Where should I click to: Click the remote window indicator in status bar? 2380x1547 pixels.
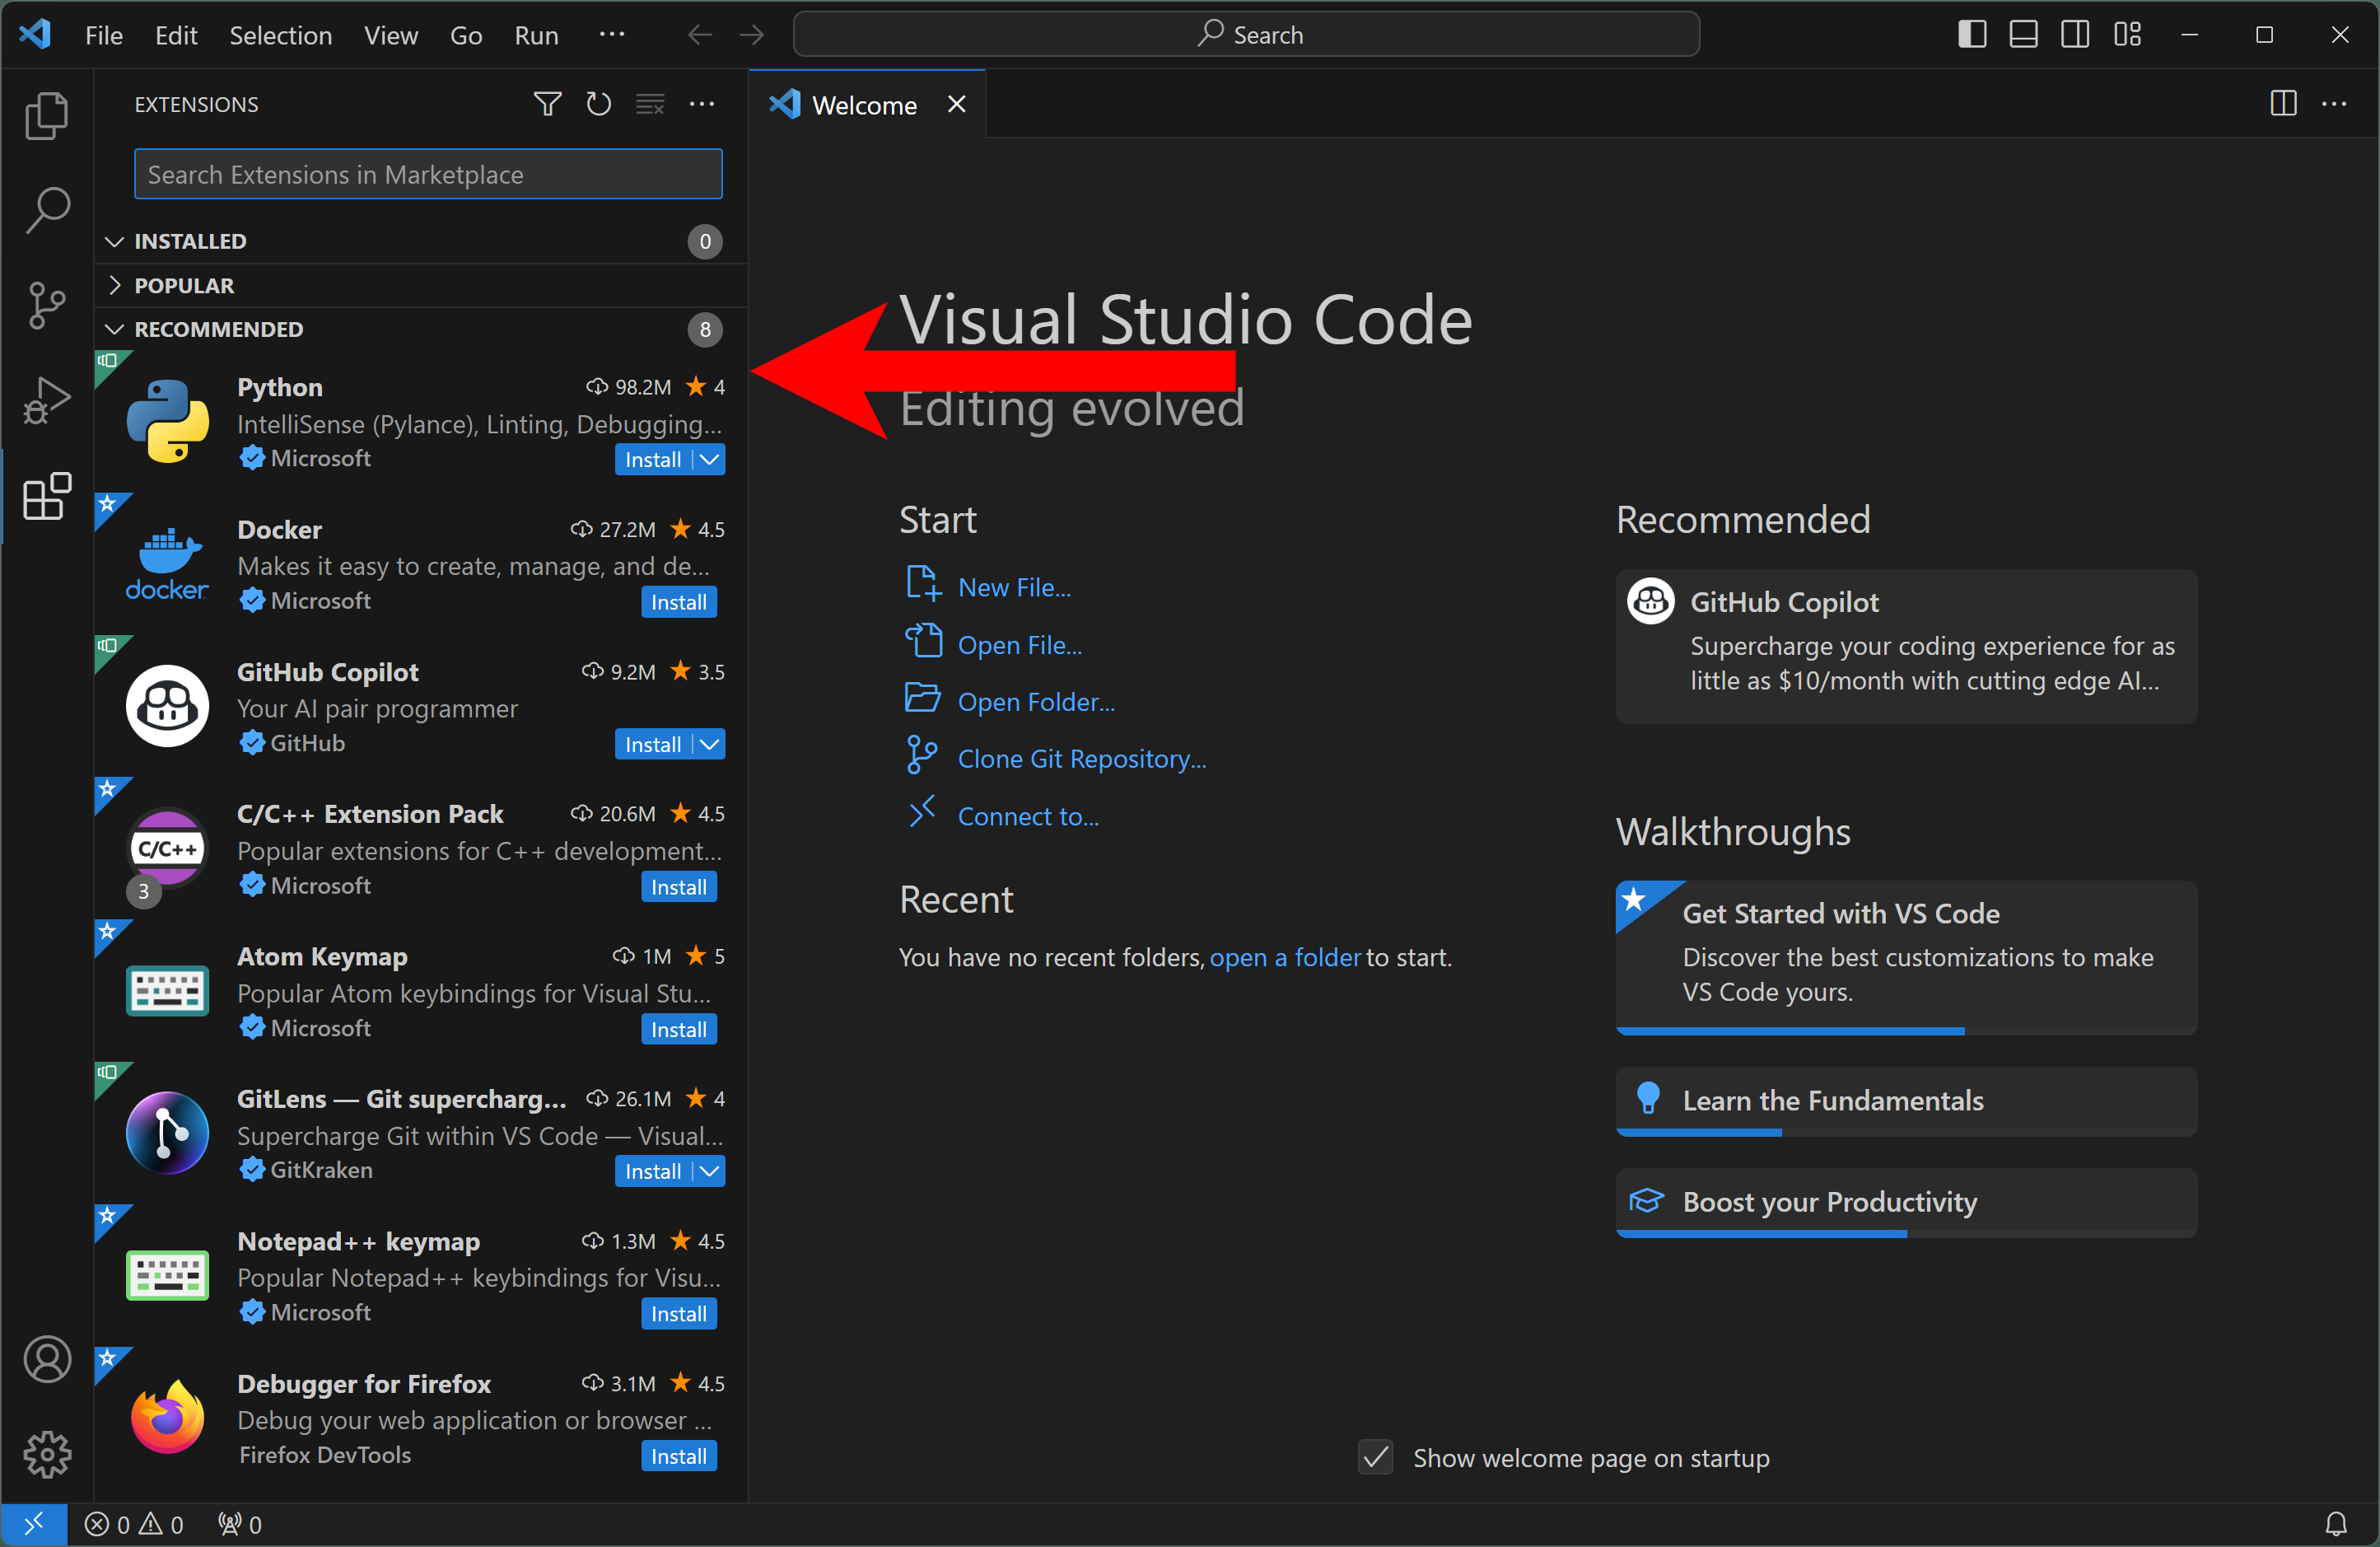tap(34, 1524)
